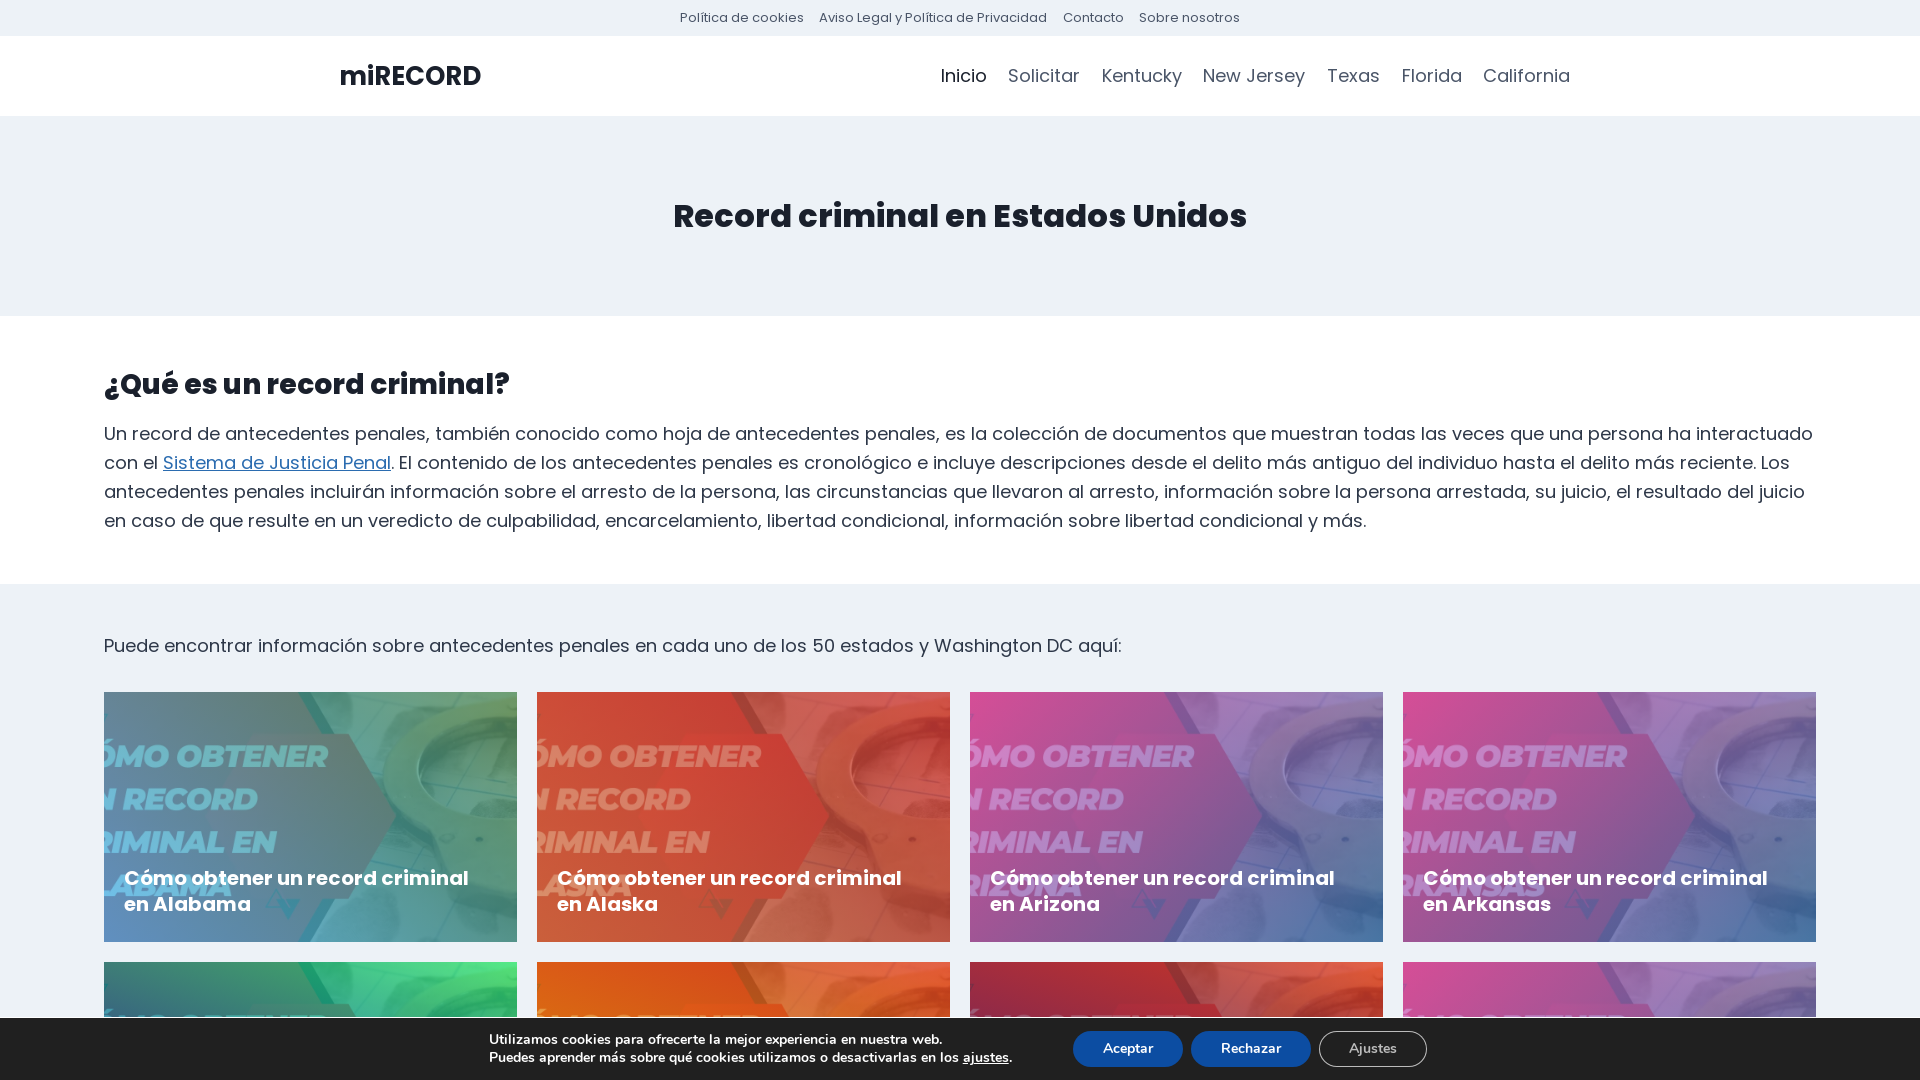The image size is (1920, 1080).
Task: Select the Inicio menu item
Action: (x=963, y=76)
